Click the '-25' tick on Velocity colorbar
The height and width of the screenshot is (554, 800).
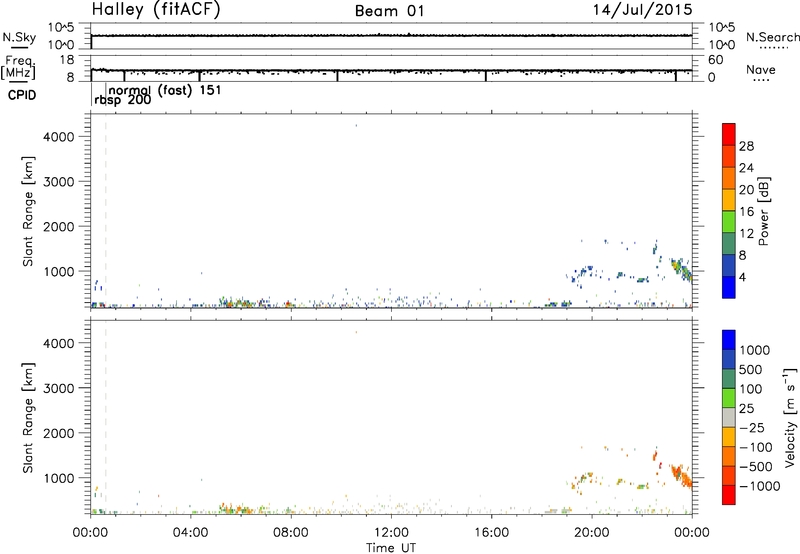click(x=753, y=427)
